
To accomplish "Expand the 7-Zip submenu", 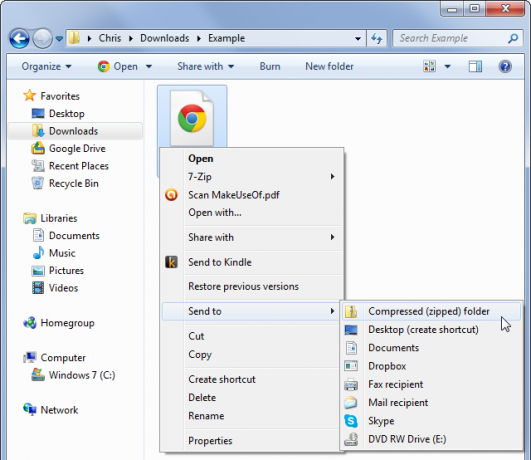I will (x=252, y=176).
